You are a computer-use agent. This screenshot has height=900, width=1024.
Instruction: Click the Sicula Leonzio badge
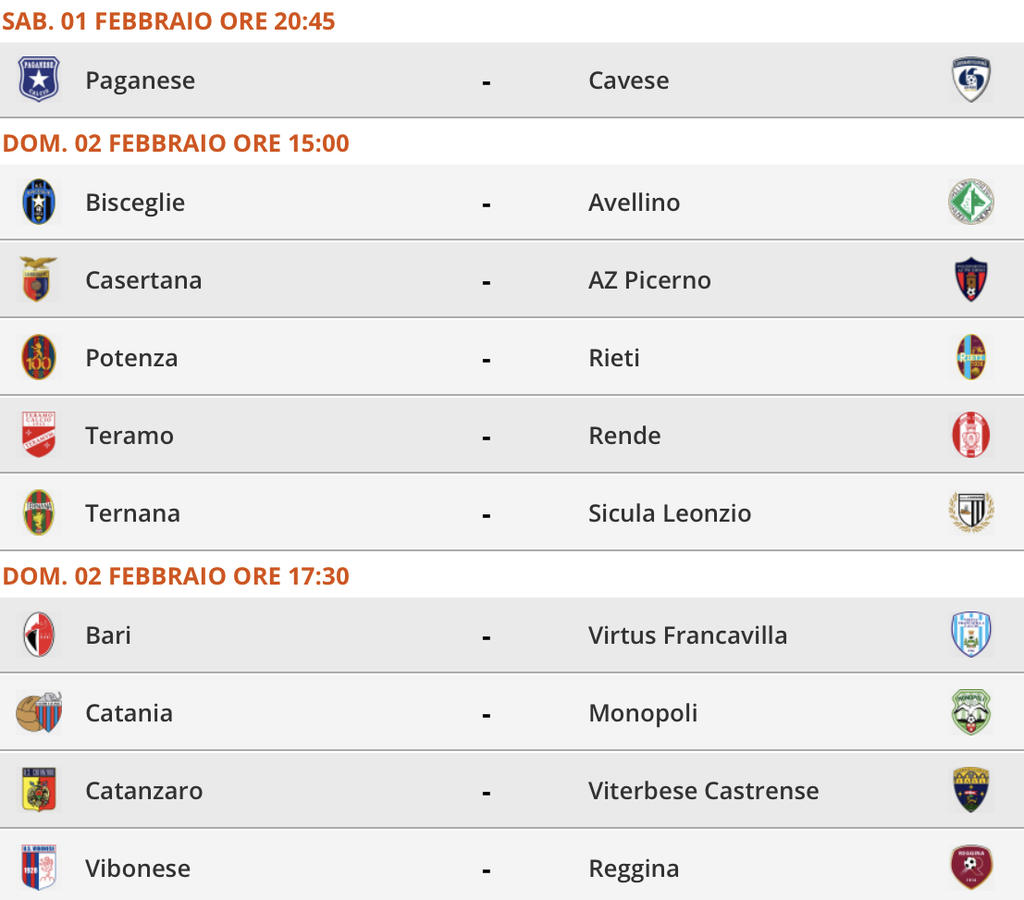970,513
